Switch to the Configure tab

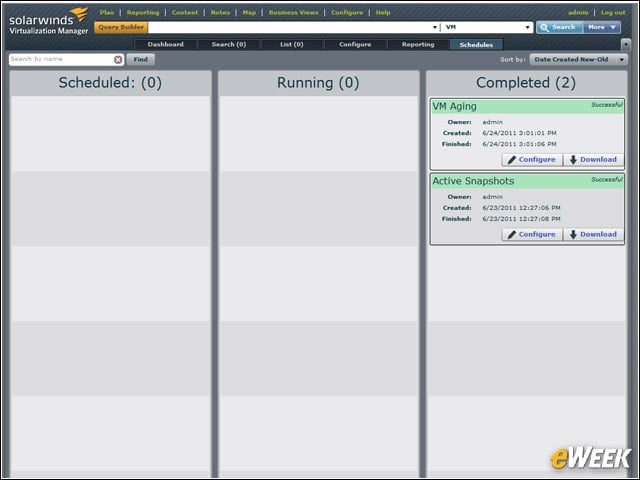pyautogui.click(x=355, y=44)
